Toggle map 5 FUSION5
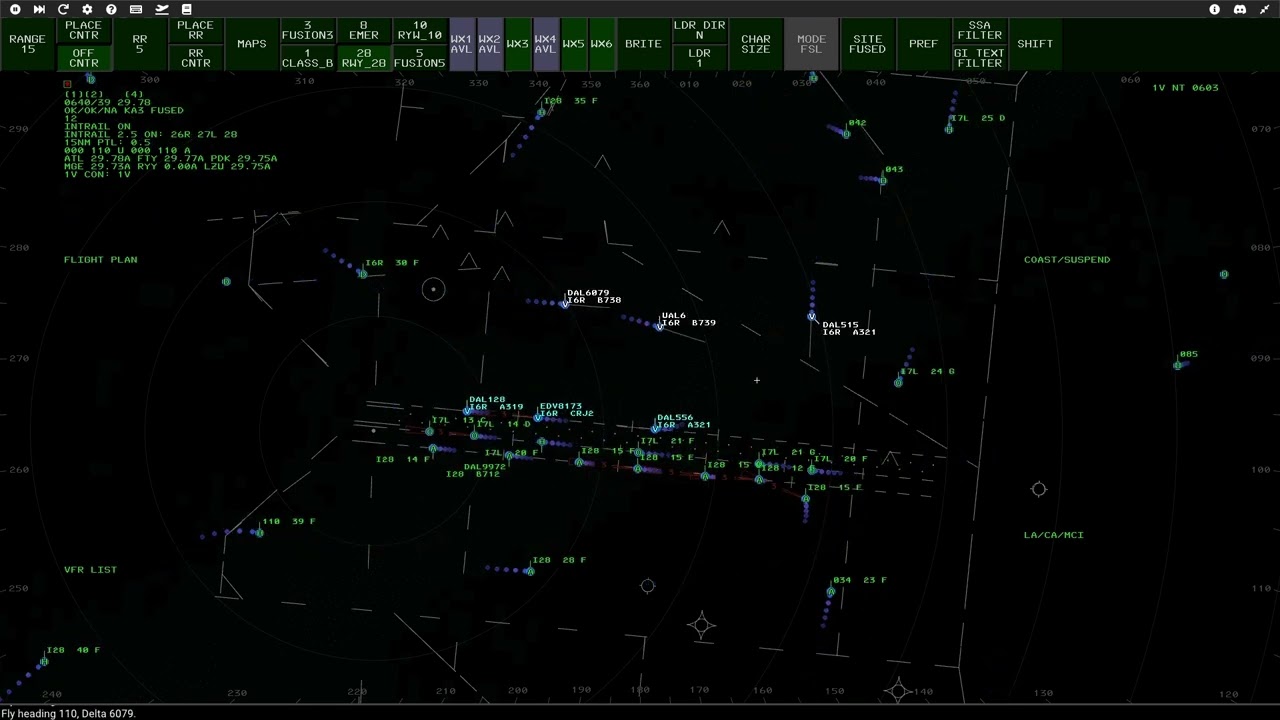 tap(420, 58)
